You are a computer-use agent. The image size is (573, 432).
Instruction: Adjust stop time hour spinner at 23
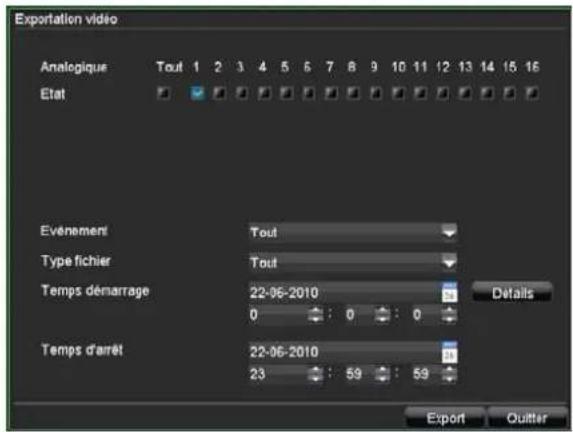tap(315, 374)
